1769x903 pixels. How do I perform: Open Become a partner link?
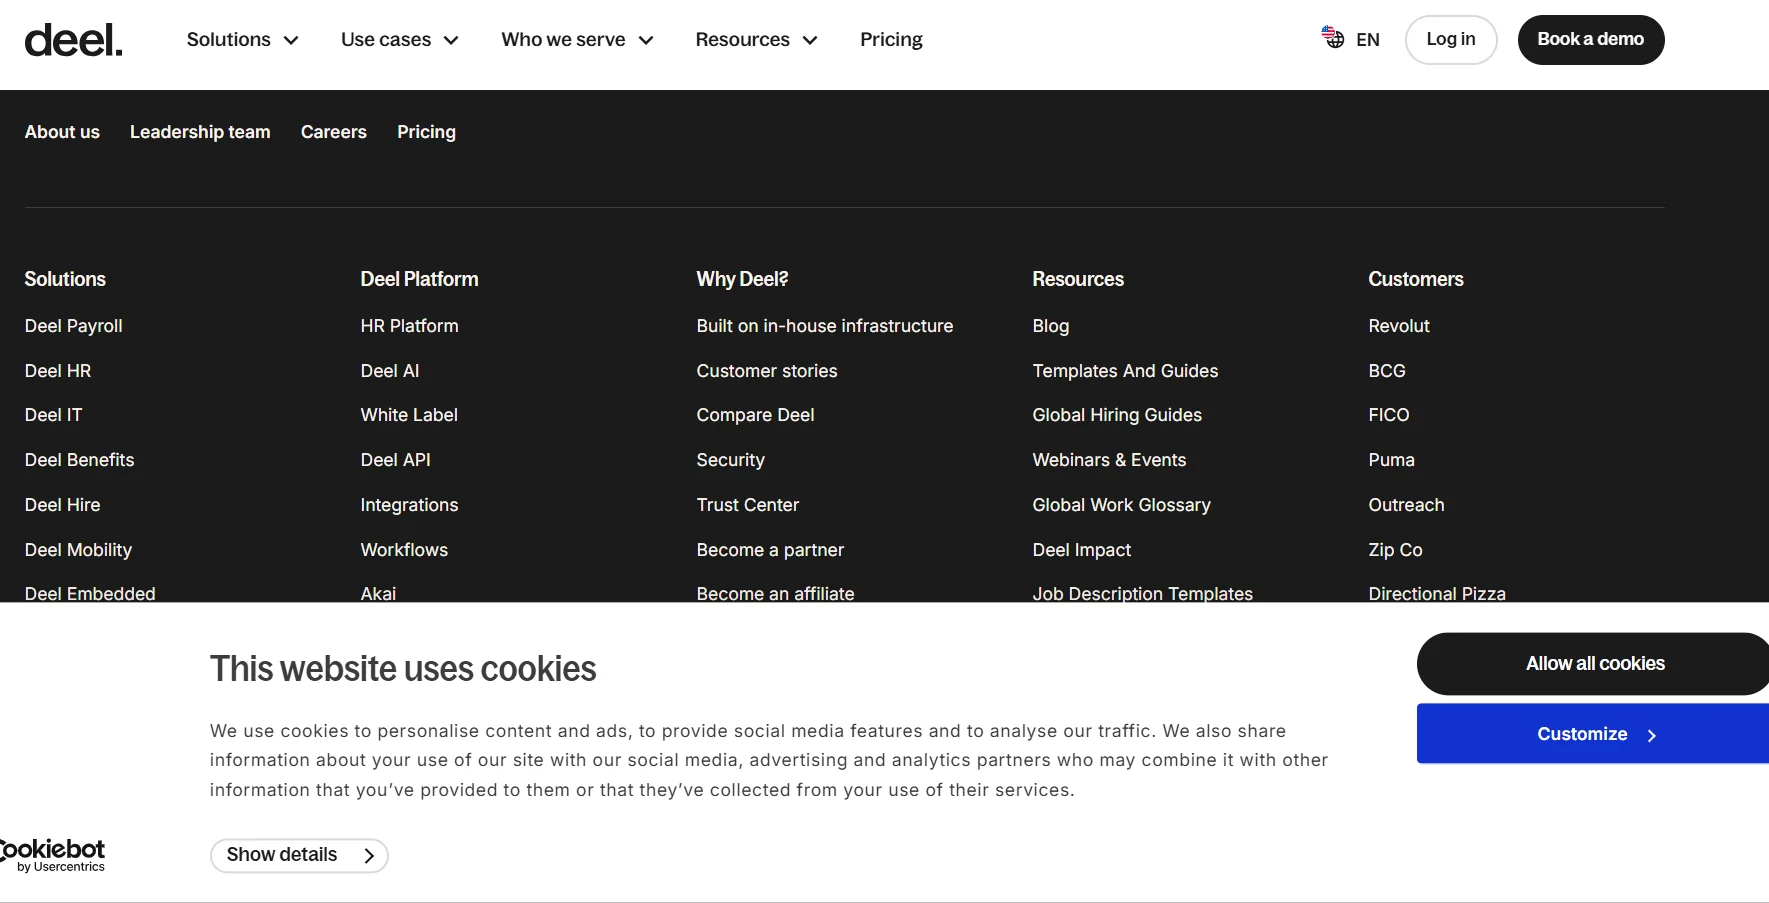(x=771, y=550)
